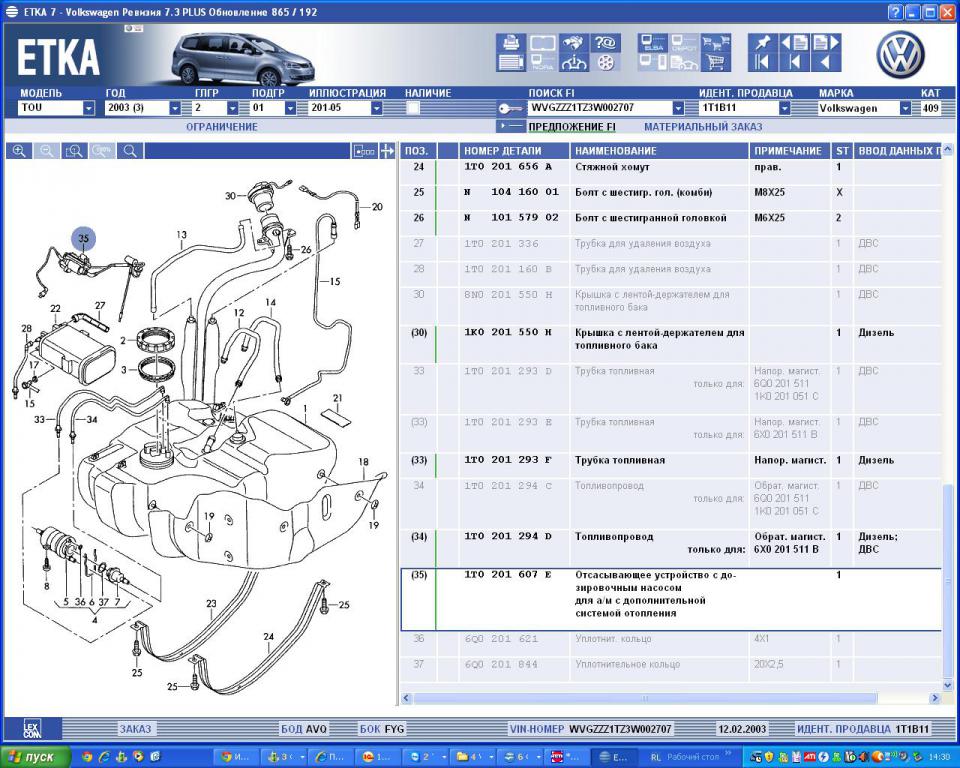Click the parts list horizontal scrollbar
Screen dimensions: 960x768
[x=645, y=698]
